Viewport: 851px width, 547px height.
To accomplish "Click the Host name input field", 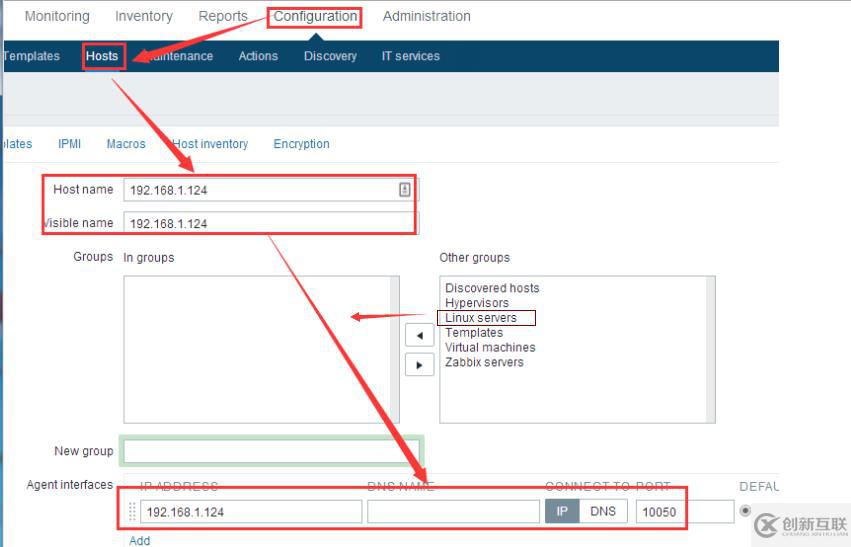I will pyautogui.click(x=271, y=190).
